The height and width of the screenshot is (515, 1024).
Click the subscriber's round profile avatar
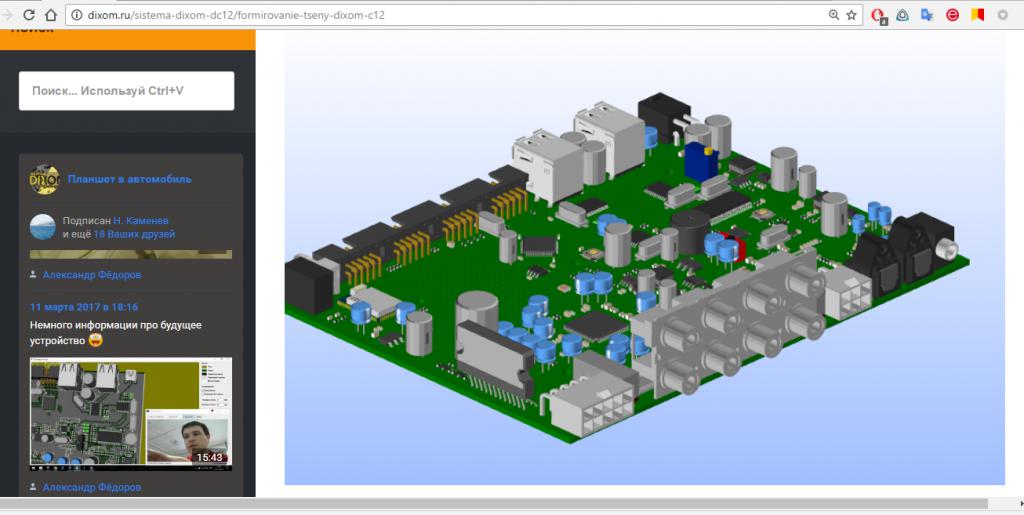click(x=43, y=227)
